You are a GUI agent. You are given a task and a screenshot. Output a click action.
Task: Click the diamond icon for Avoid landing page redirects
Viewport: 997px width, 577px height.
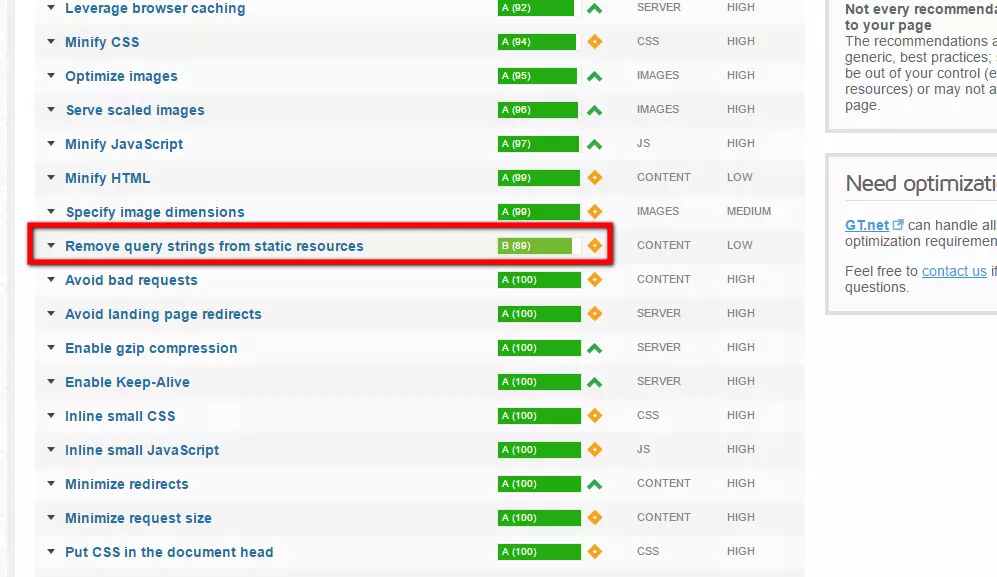[x=596, y=313]
